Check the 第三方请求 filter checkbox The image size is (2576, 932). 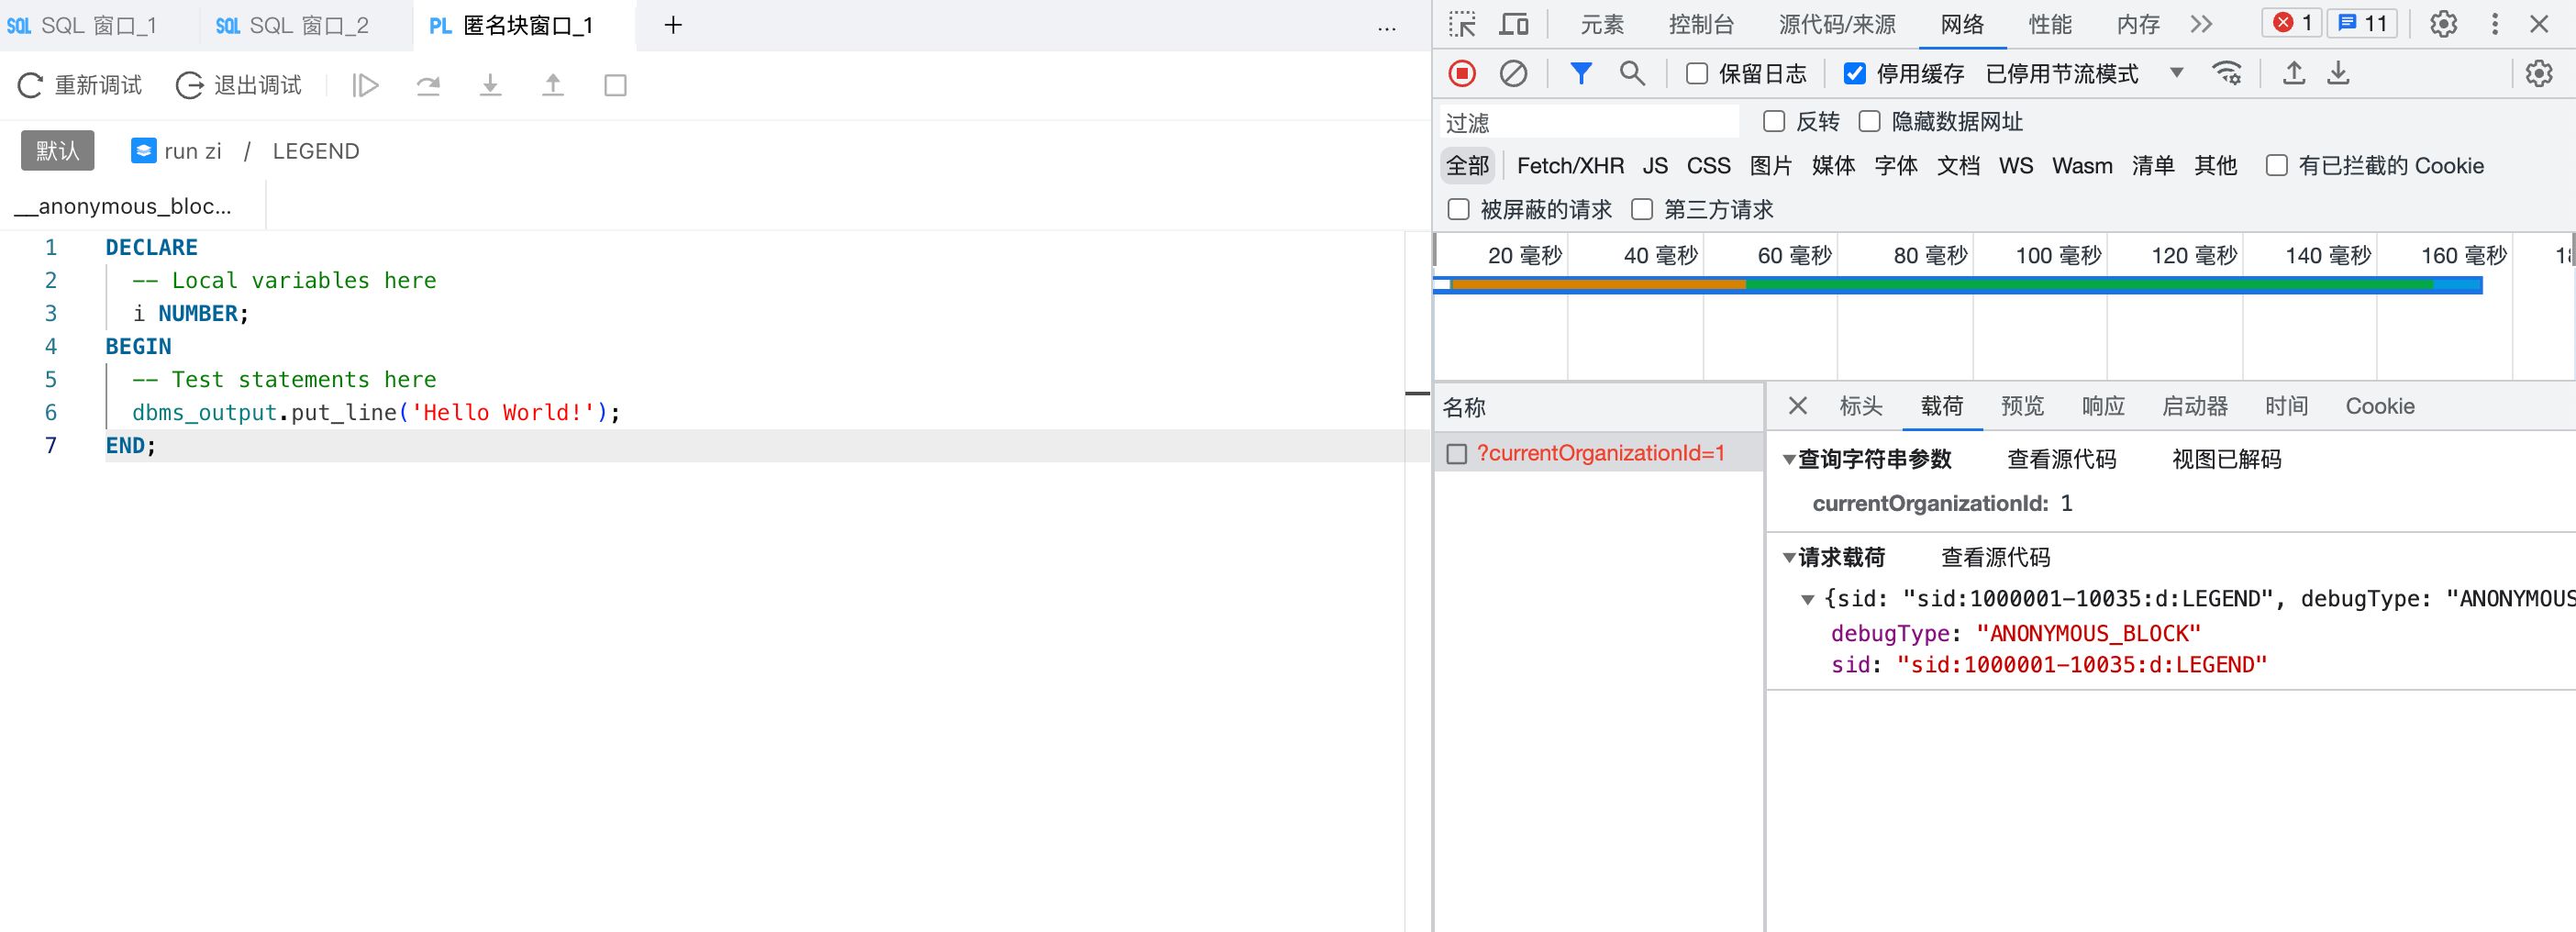coord(1641,209)
